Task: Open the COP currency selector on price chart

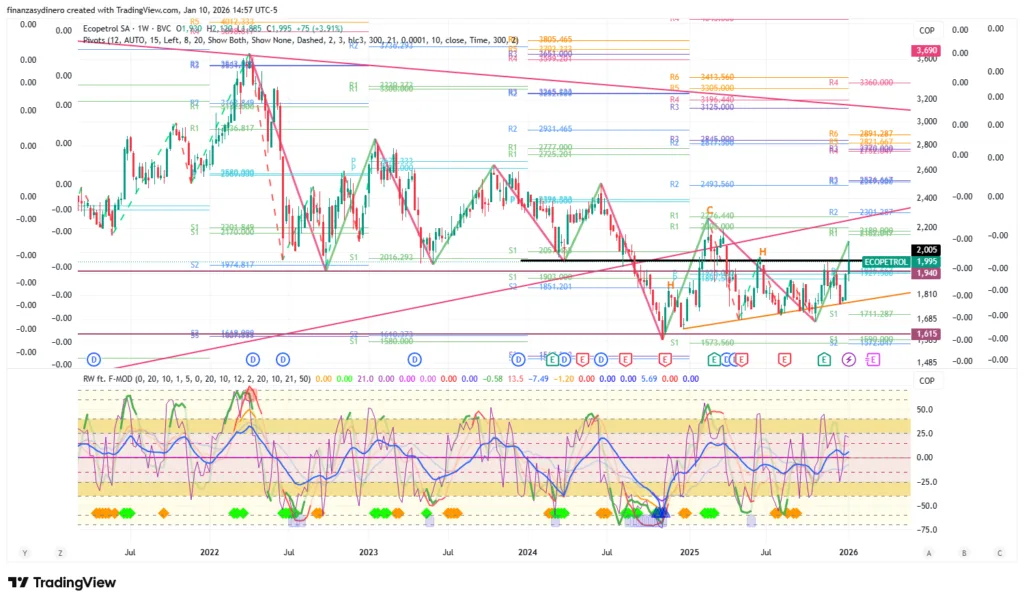Action: [x=927, y=30]
